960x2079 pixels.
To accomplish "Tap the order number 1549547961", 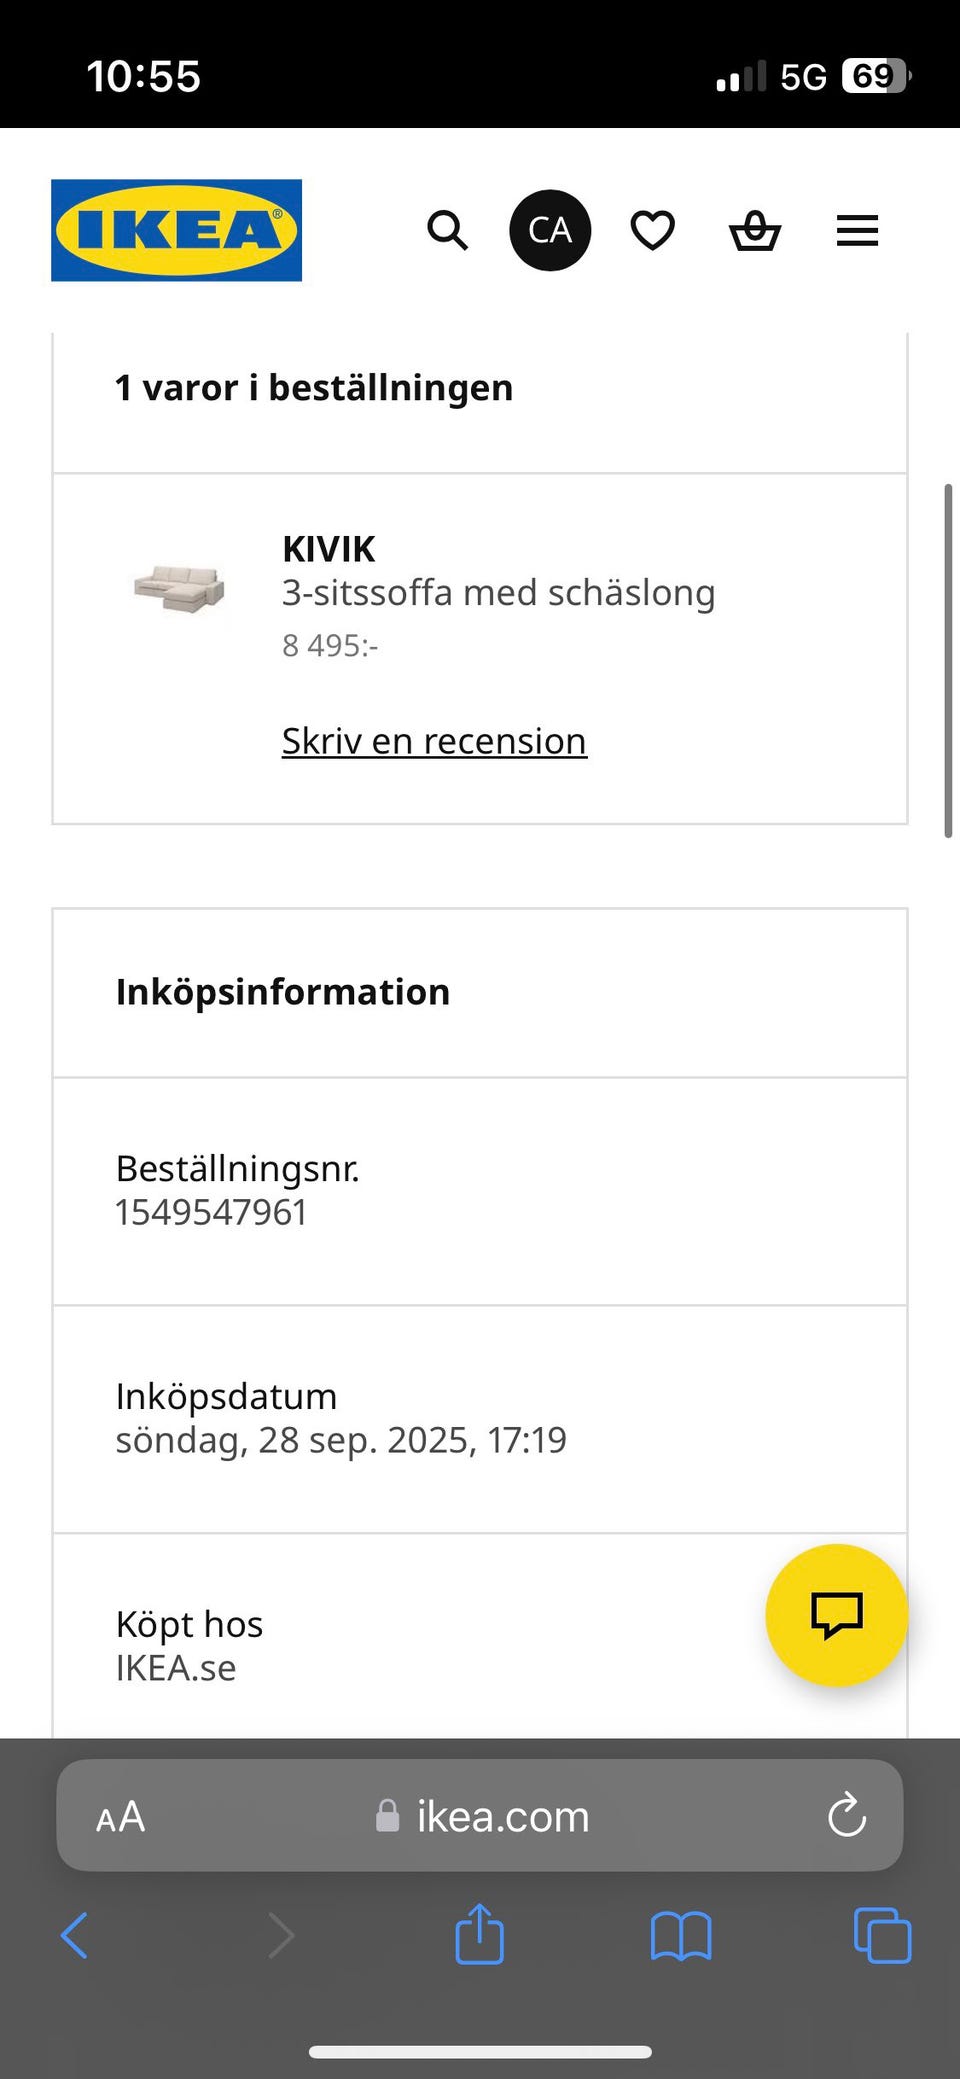I will click(x=211, y=1212).
